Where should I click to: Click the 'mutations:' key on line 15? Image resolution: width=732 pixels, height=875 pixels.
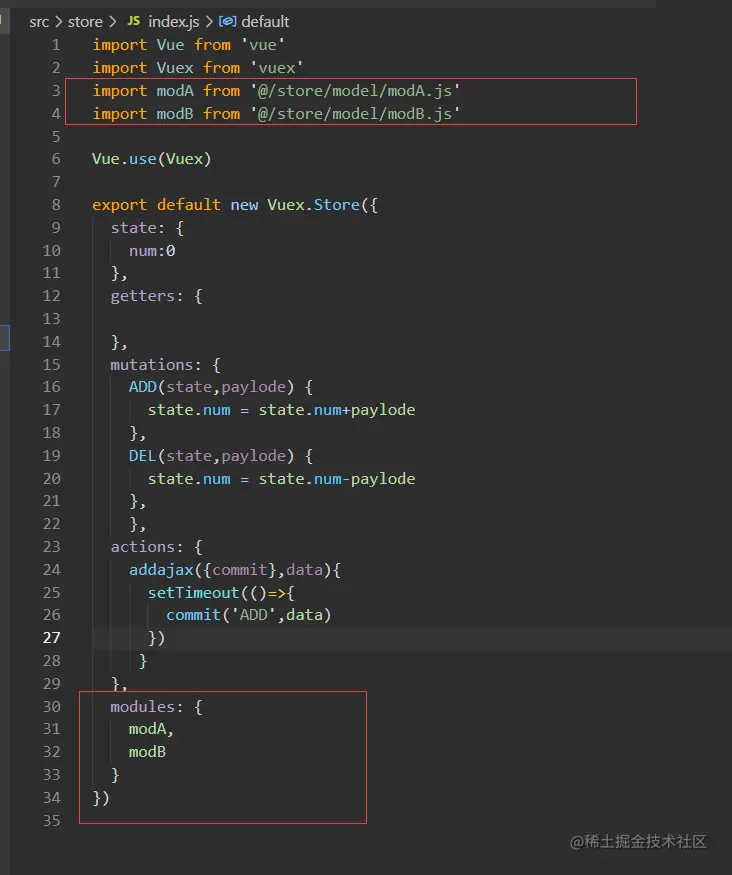(x=156, y=364)
